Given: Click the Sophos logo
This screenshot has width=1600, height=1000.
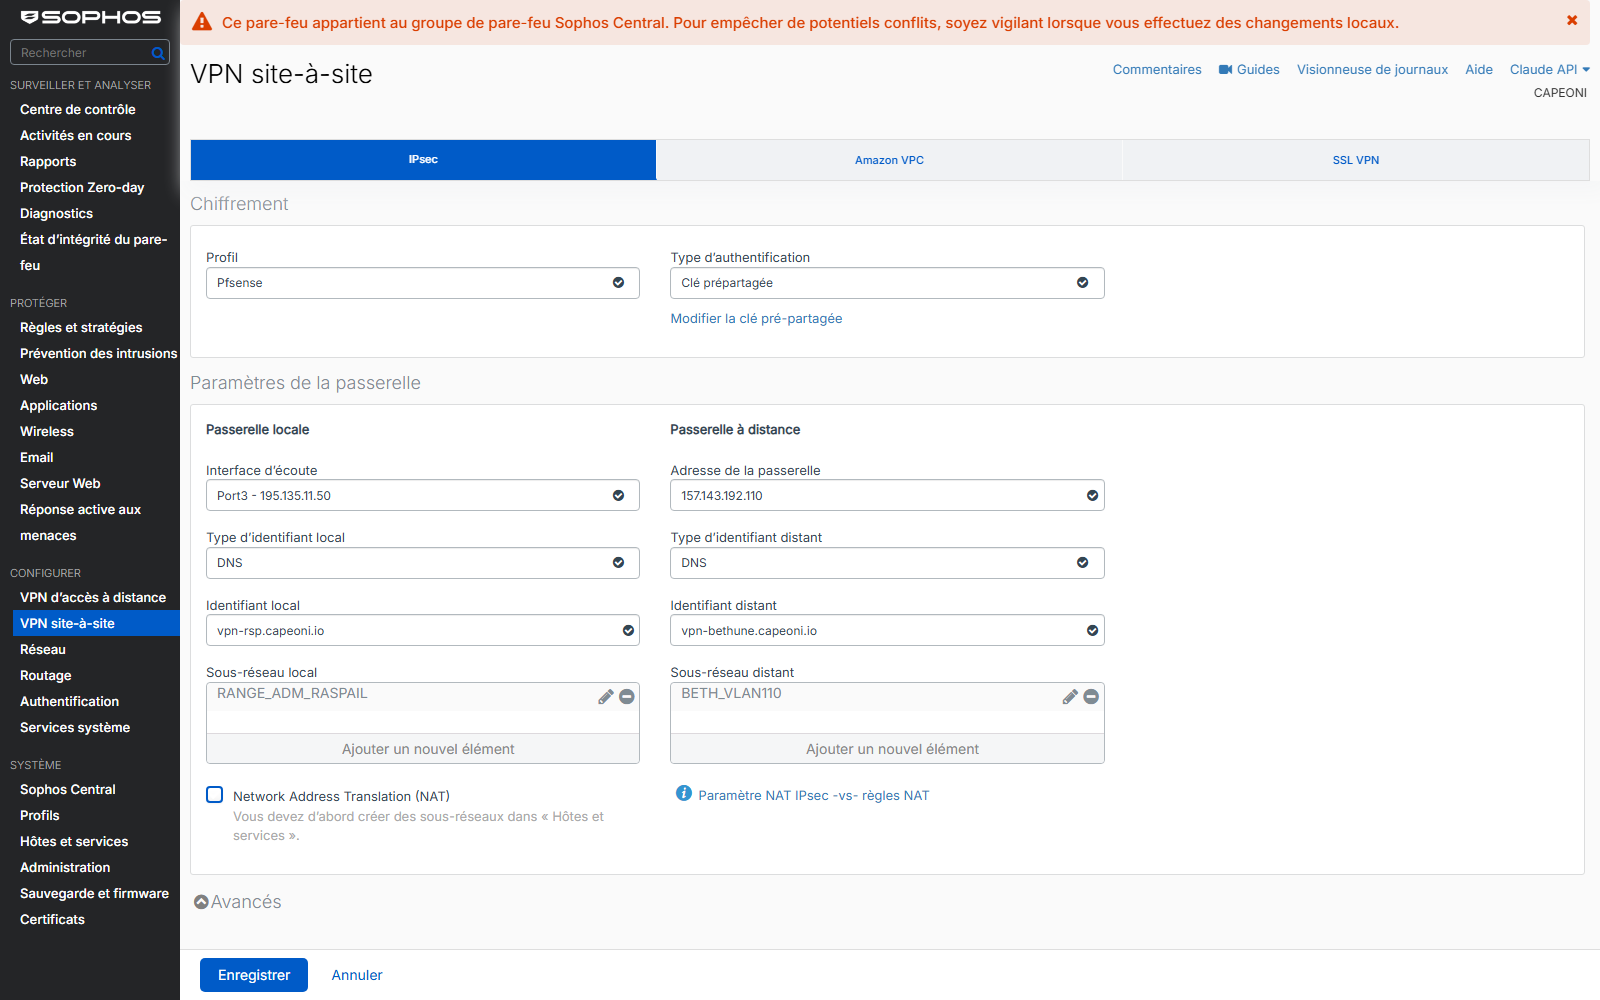Looking at the screenshot, I should coord(91,17).
